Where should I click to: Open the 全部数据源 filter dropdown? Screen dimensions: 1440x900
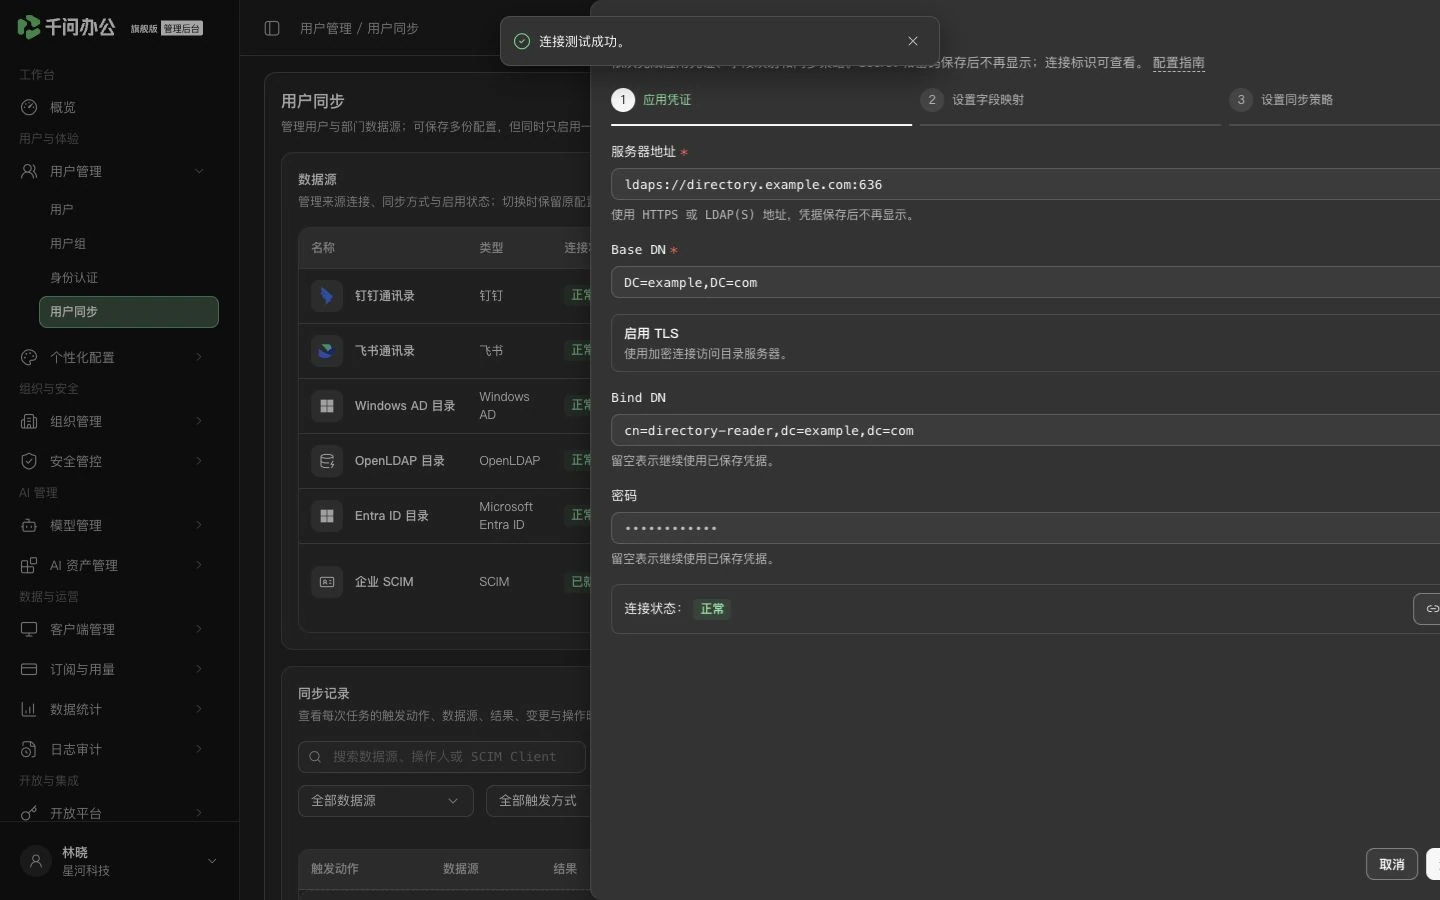[x=386, y=801]
